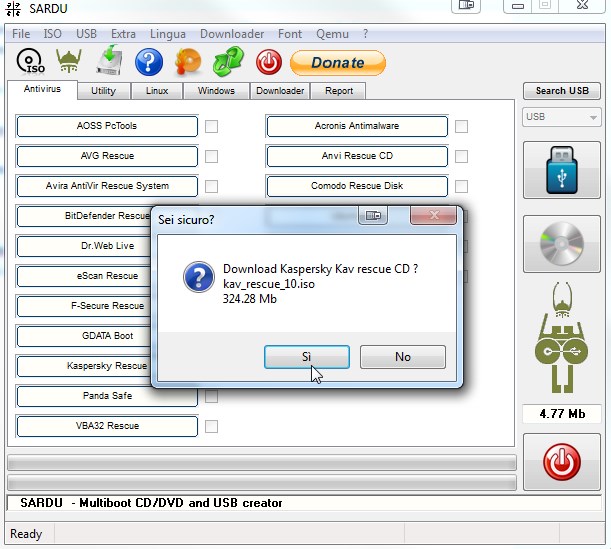Click the AVG Rescue button
This screenshot has height=549, width=611.
click(x=107, y=156)
